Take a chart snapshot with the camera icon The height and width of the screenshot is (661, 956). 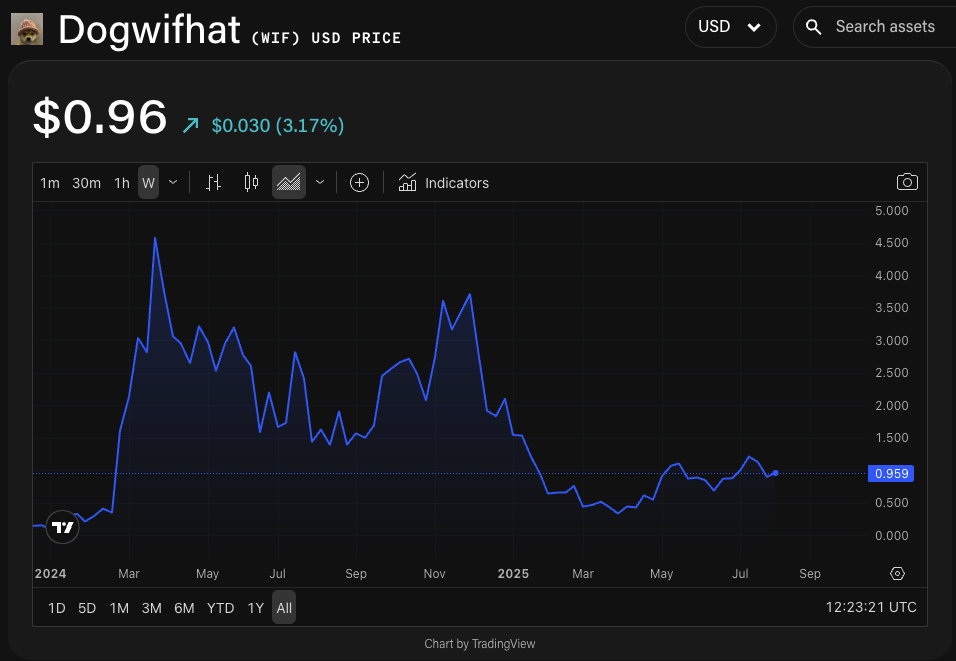(907, 182)
